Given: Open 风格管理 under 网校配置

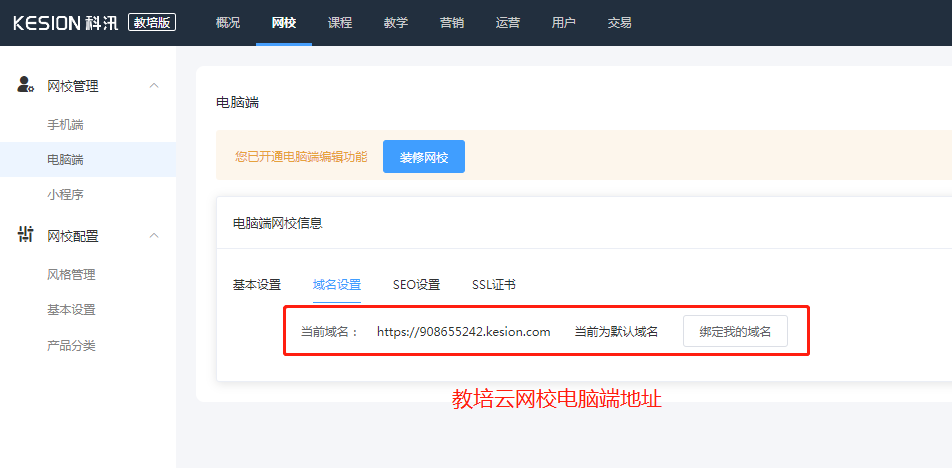Looking at the screenshot, I should click(x=71, y=274).
